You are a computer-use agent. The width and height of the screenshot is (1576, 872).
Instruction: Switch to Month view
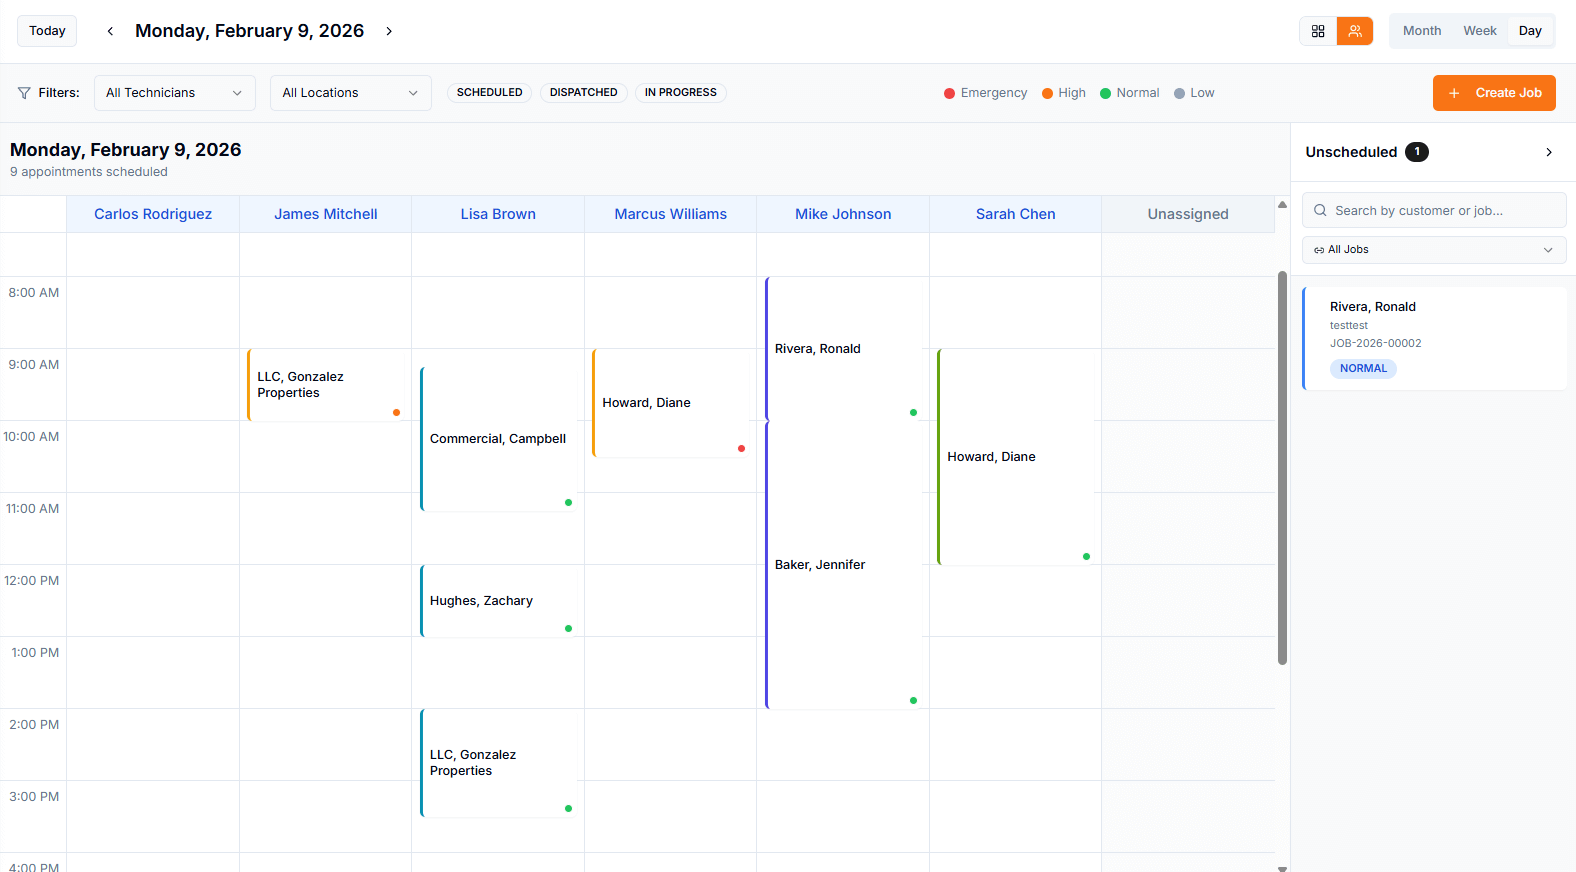click(x=1421, y=31)
